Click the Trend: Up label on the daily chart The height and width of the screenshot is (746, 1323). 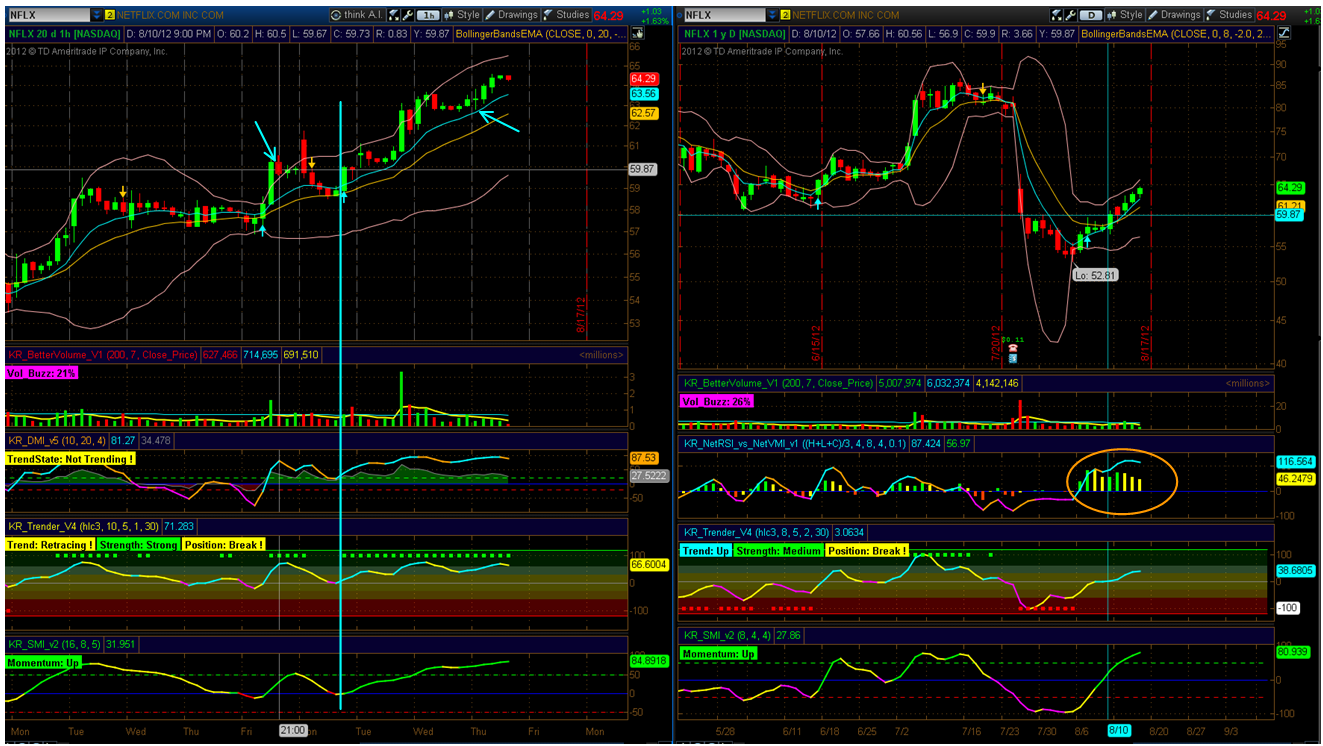point(705,551)
